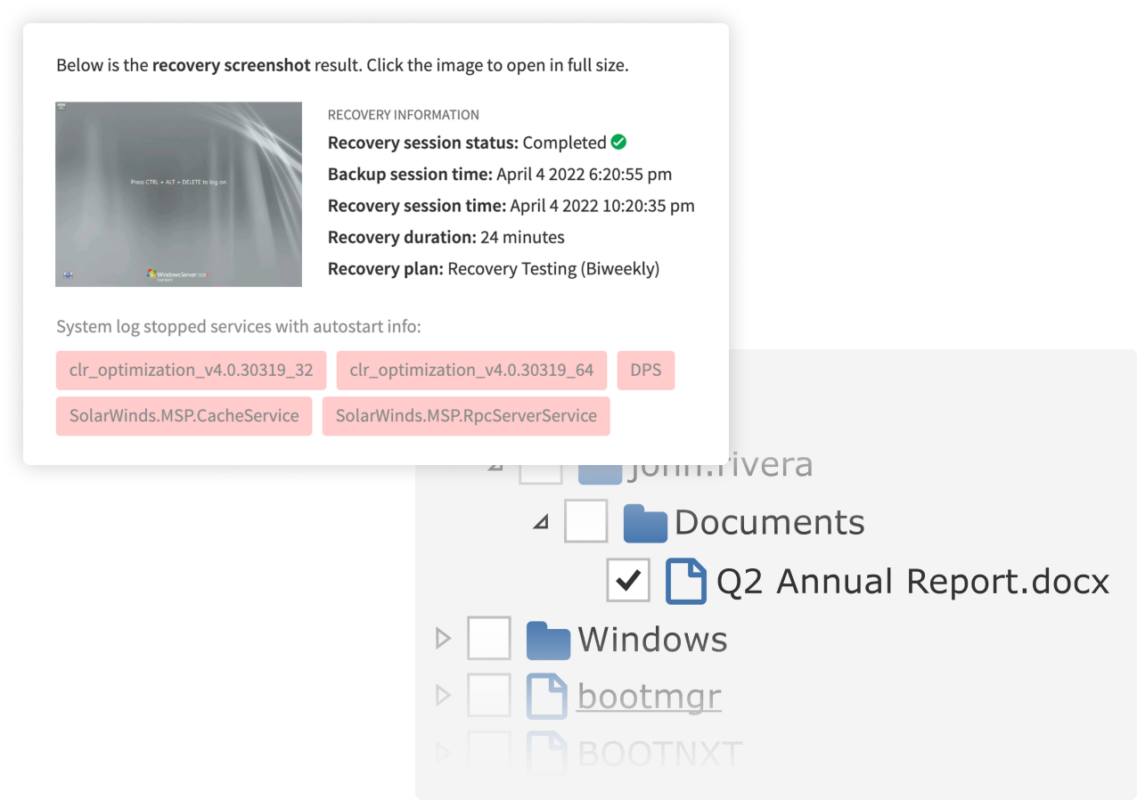Check the Windows folder checkbox
Viewport: 1137px width, 800px height.
coord(489,638)
